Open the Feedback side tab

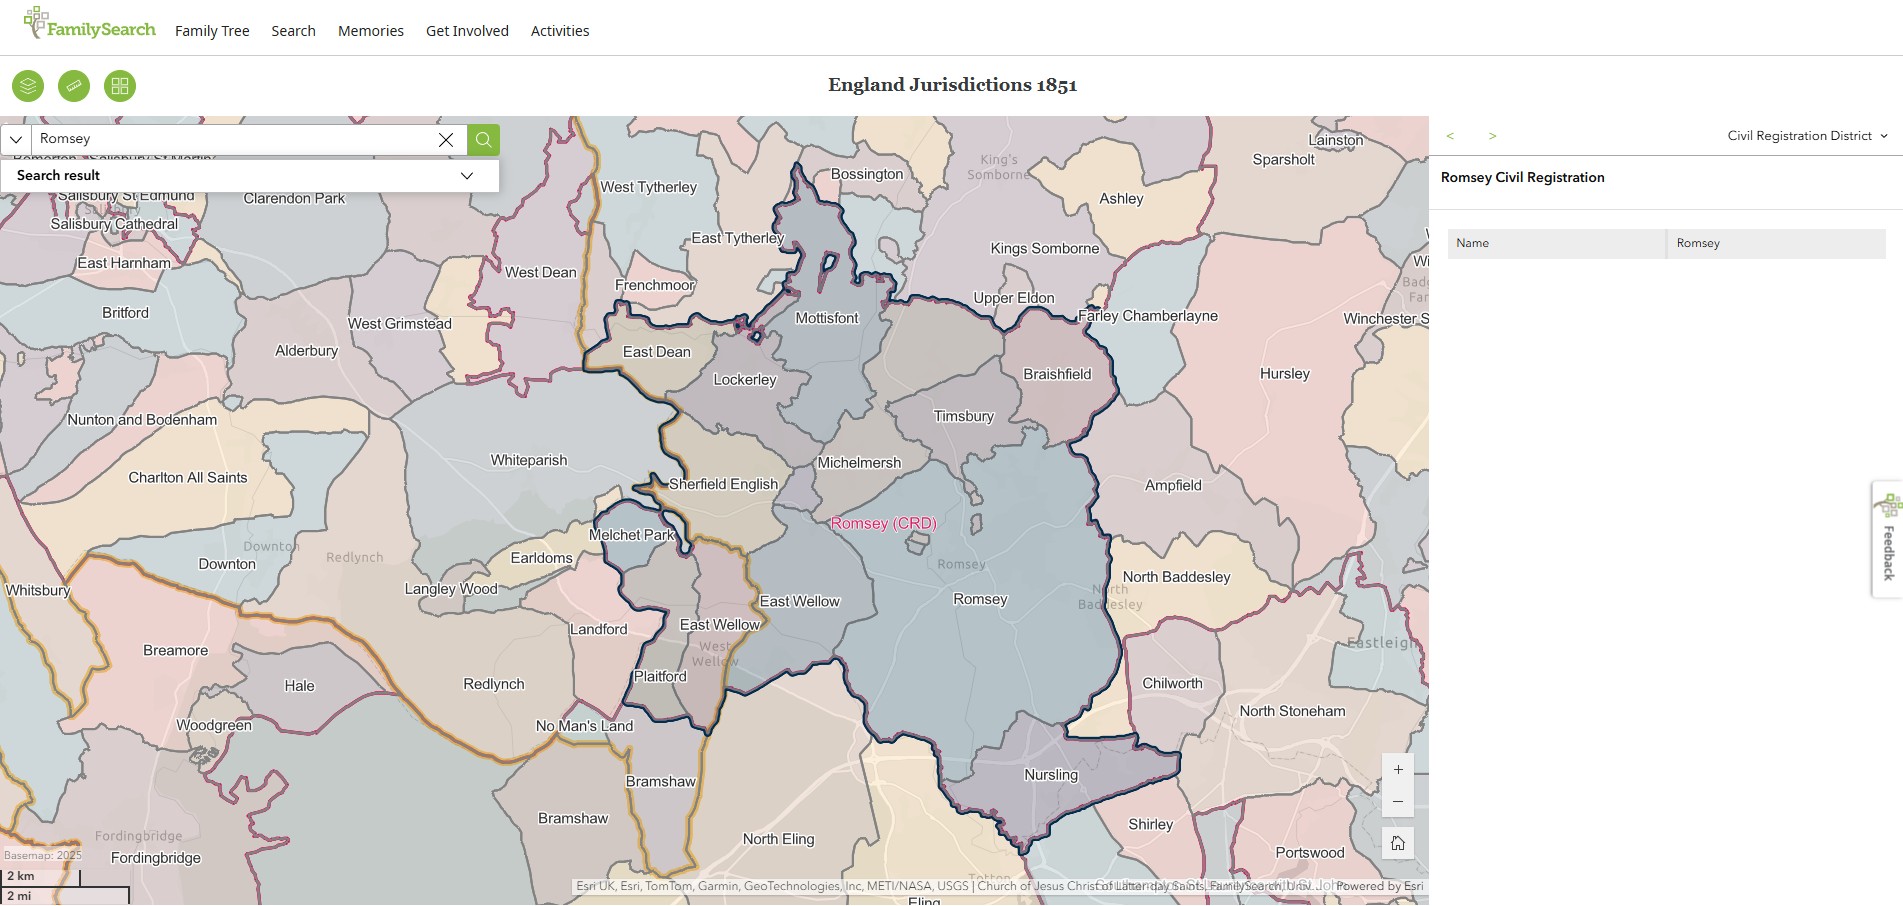click(x=1888, y=540)
